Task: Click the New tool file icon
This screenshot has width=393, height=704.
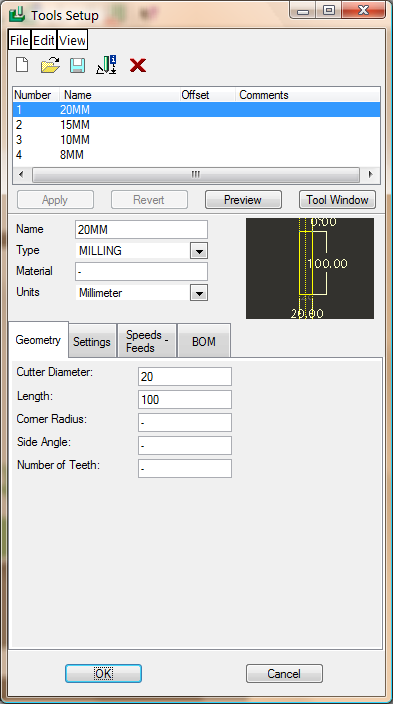Action: point(22,66)
